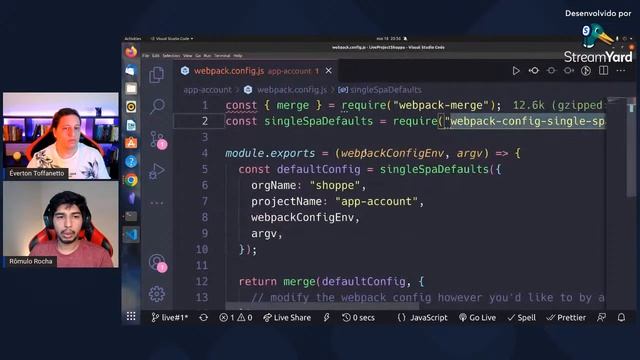Open the Go menu
640x360 pixels.
coord(198,56)
